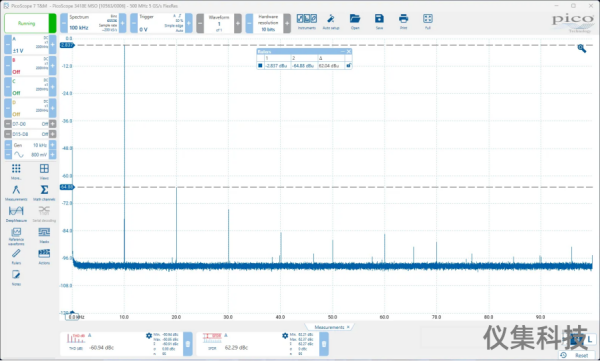Decrease Channel A range with minus
600x361 pixels.
pos(8,44)
